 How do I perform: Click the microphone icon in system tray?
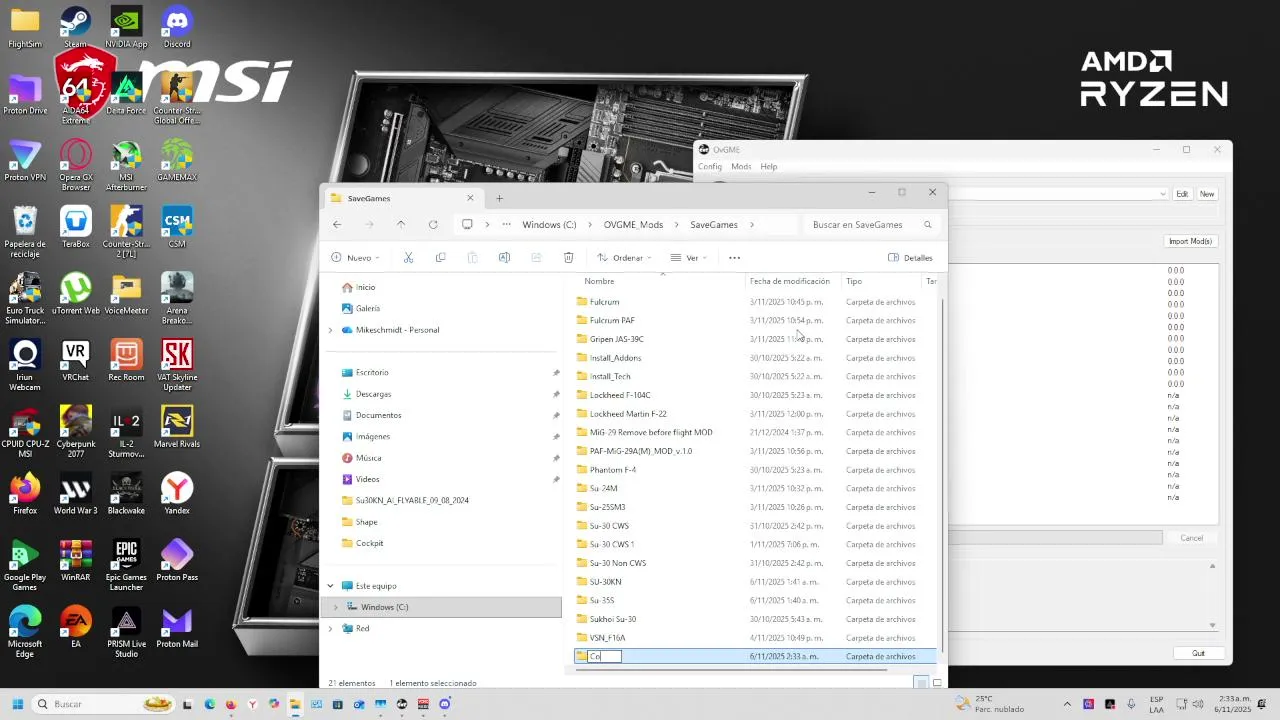[x=1132, y=704]
